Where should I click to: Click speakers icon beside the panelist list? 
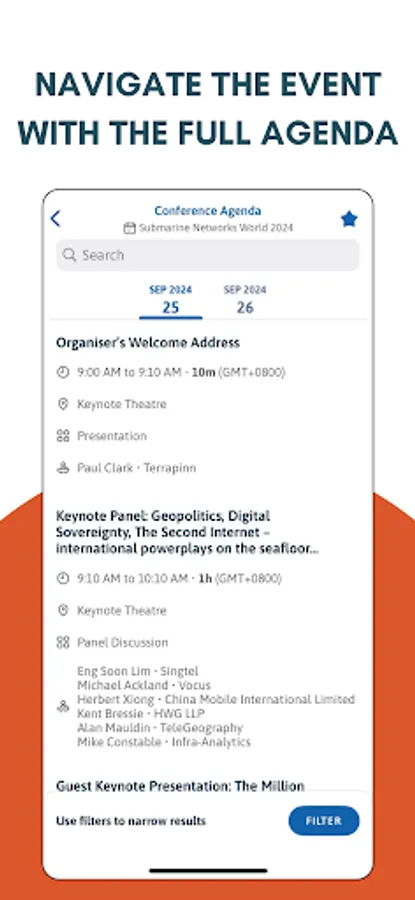coord(63,707)
